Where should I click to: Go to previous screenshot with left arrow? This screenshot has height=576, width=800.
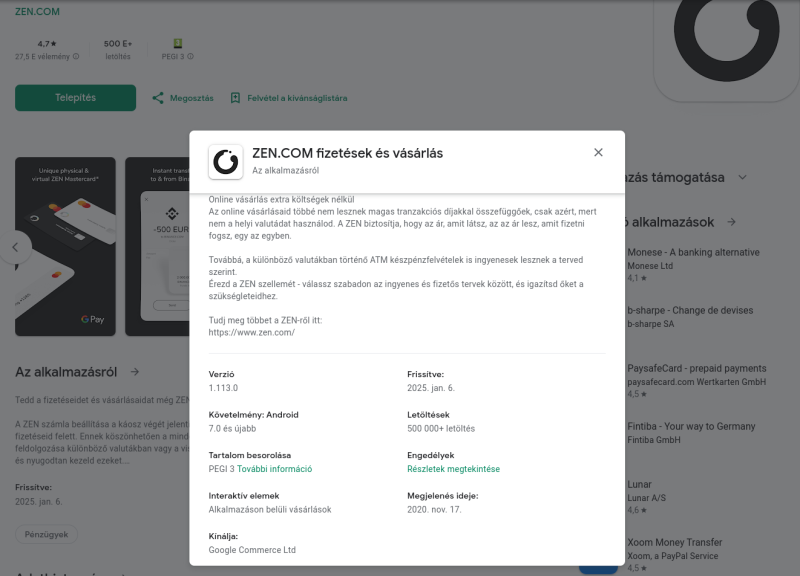15,247
